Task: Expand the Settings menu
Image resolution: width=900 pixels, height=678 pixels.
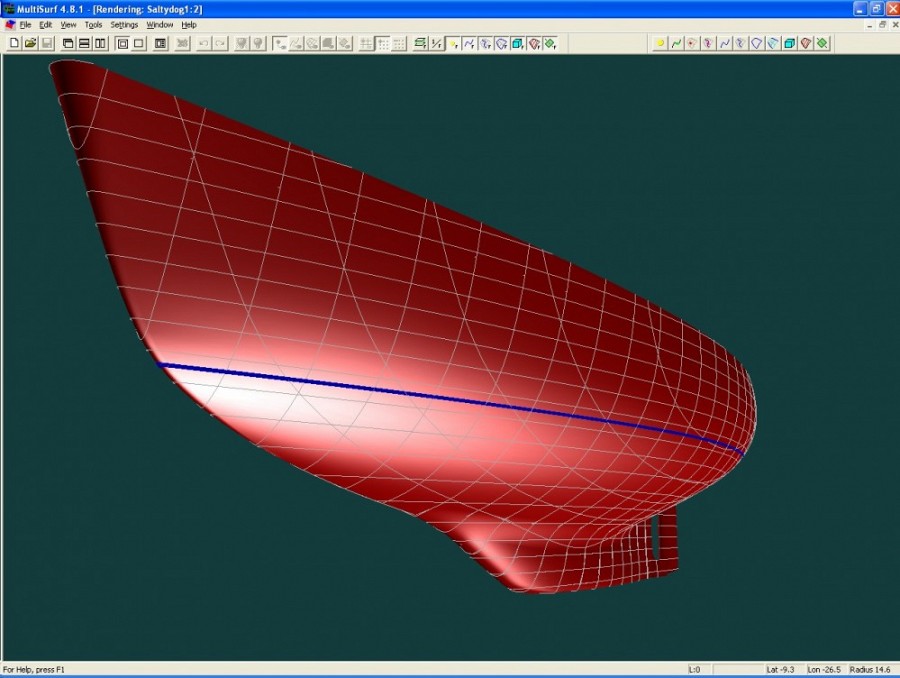Action: tap(124, 24)
